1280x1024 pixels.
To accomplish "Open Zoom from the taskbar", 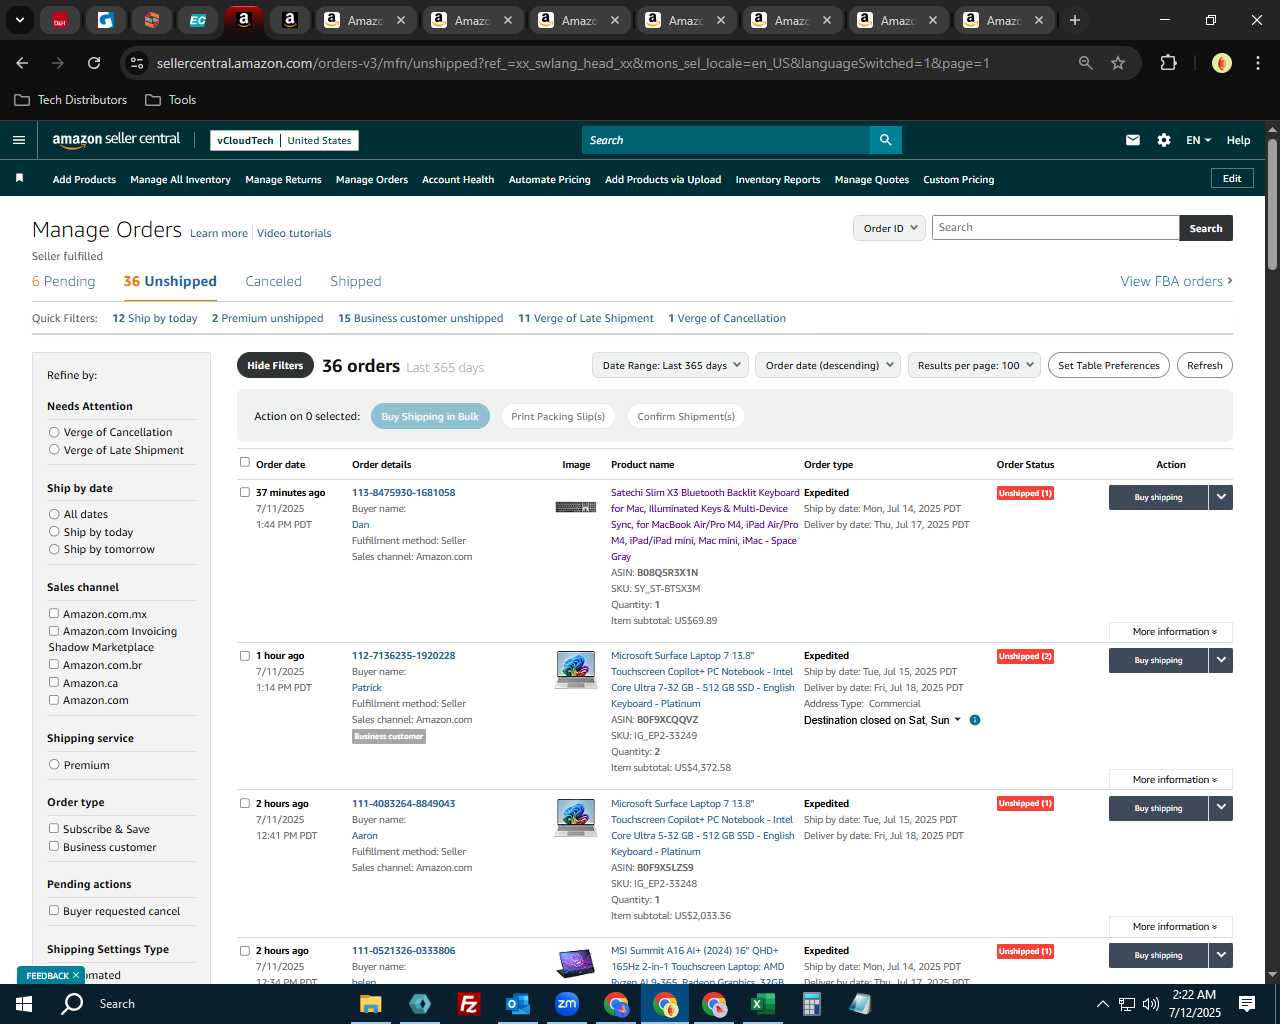I will pyautogui.click(x=567, y=1004).
